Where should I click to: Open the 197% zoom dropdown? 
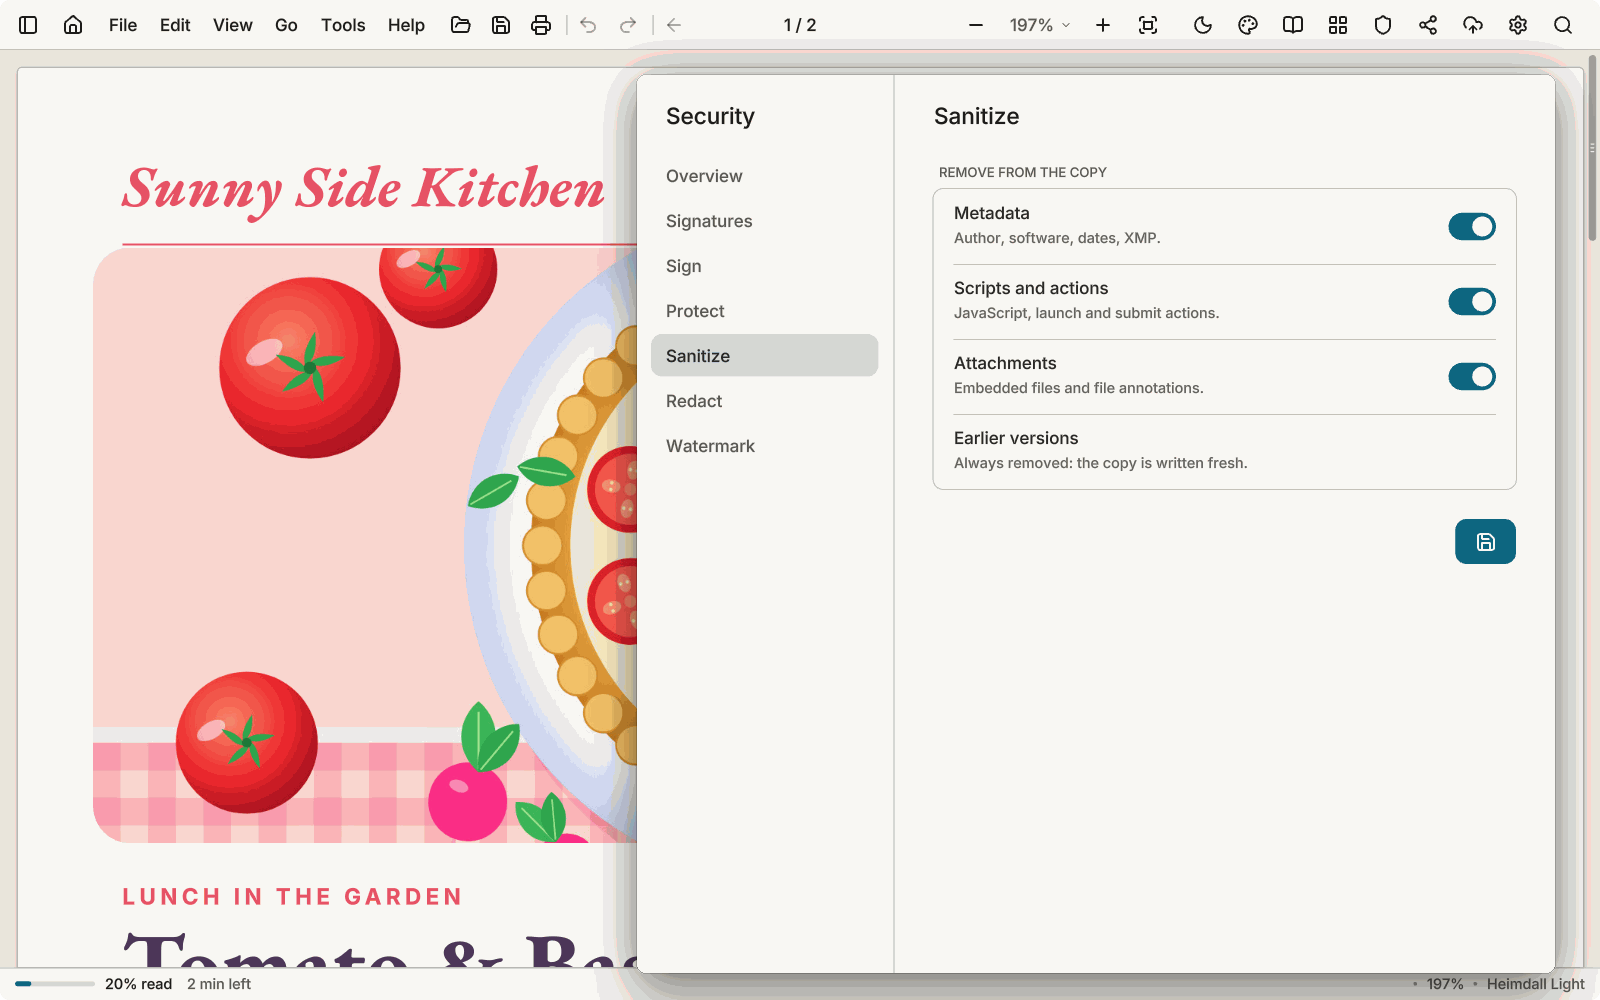coord(1040,25)
